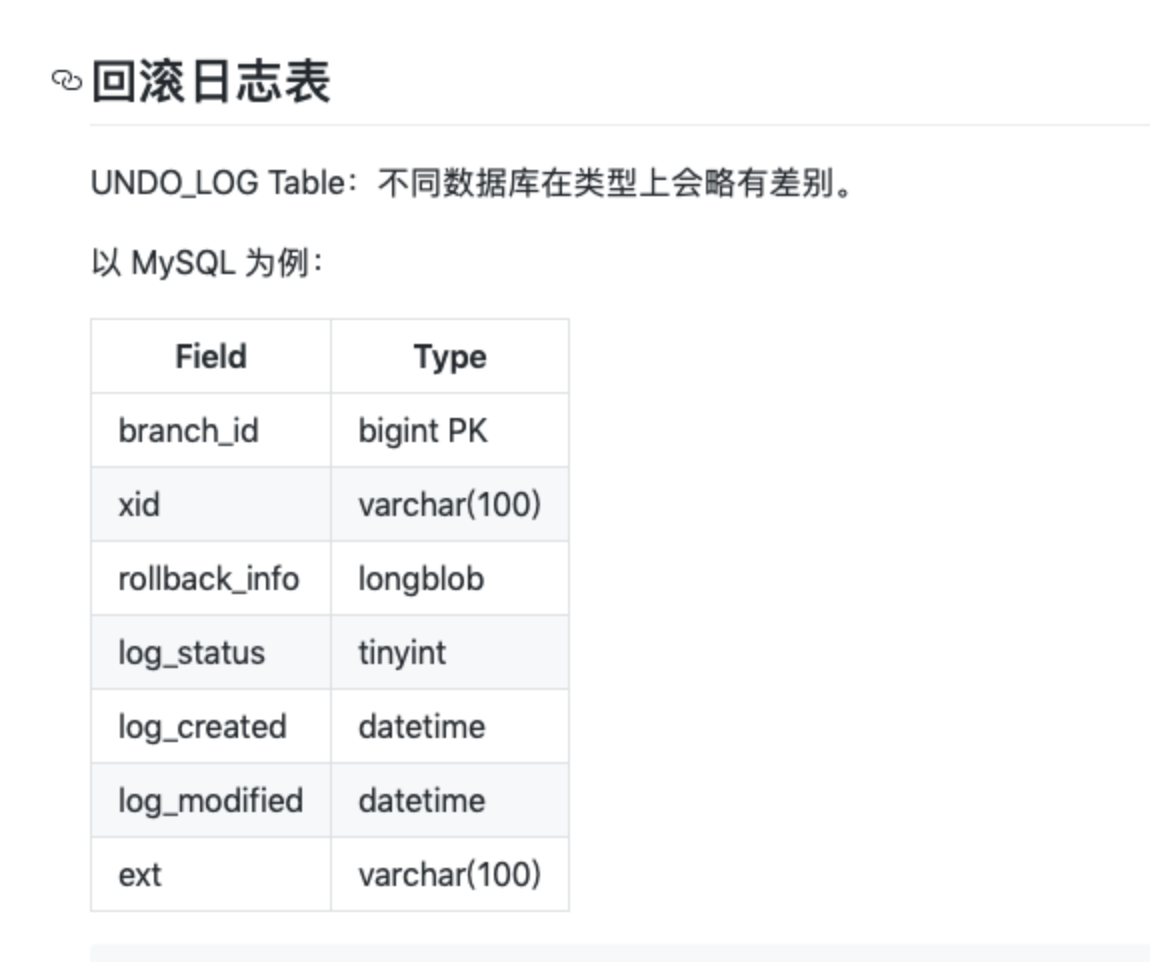Click the Field column header
Image resolution: width=1150 pixels, height=962 pixels.
tap(211, 356)
